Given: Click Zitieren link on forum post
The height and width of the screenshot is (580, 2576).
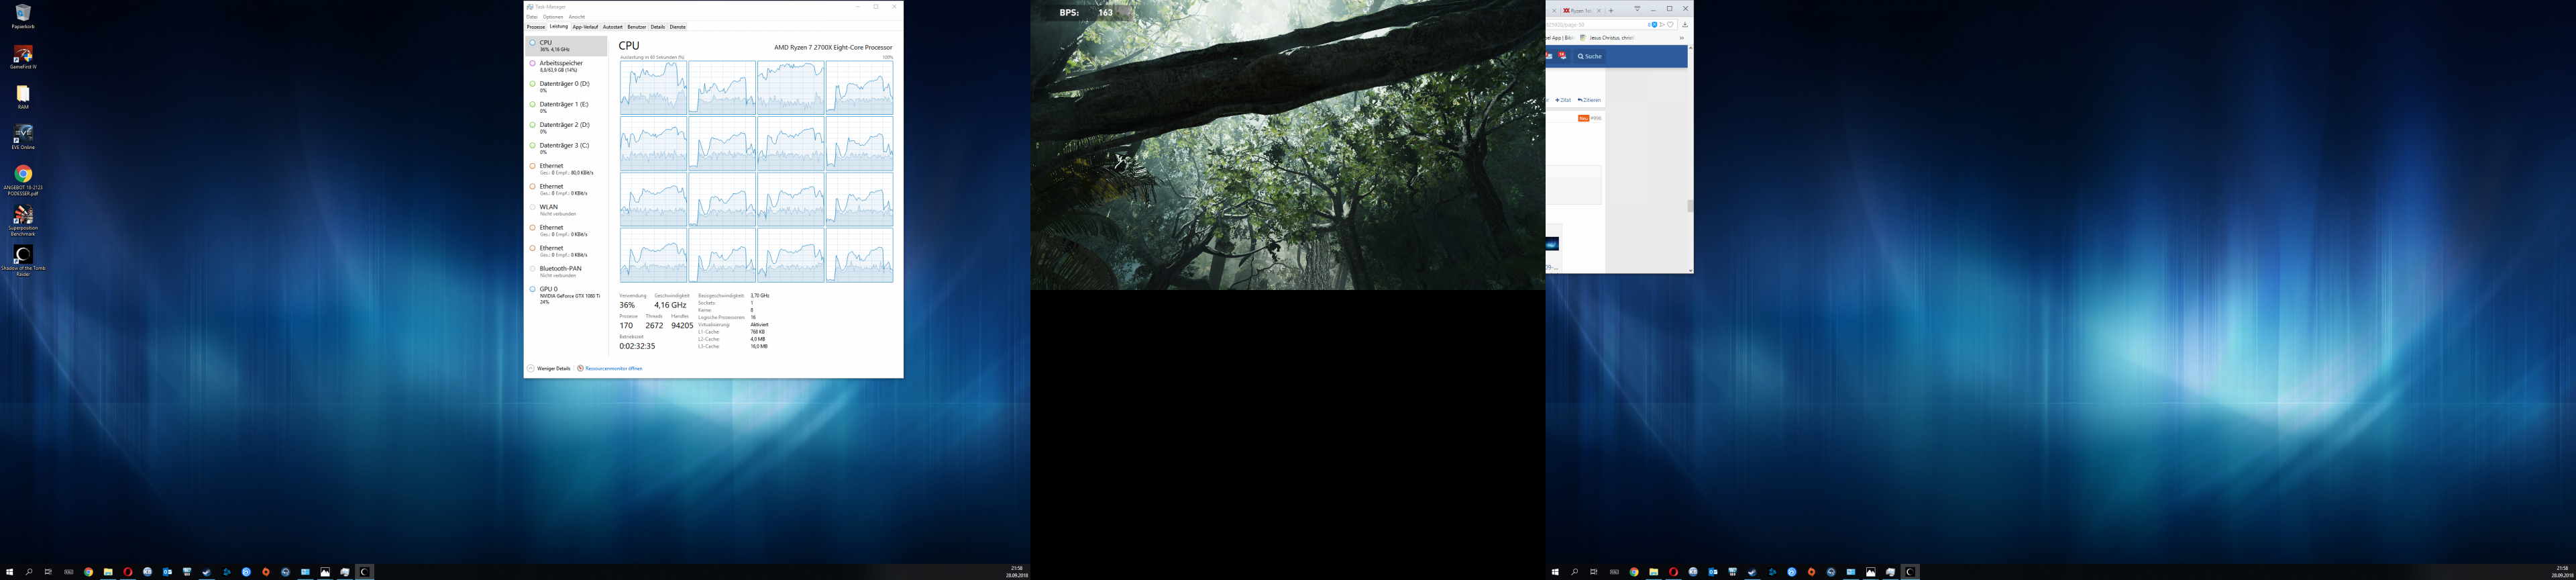Looking at the screenshot, I should [x=1589, y=100].
